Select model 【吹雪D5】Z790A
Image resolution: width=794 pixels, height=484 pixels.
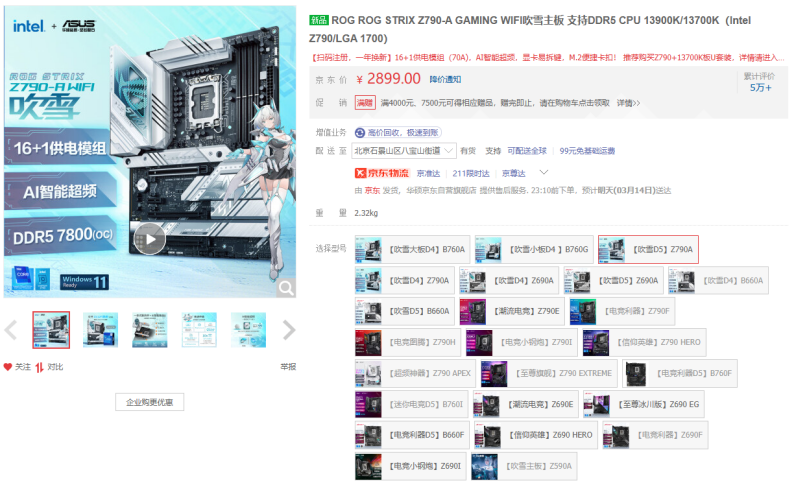(x=648, y=250)
